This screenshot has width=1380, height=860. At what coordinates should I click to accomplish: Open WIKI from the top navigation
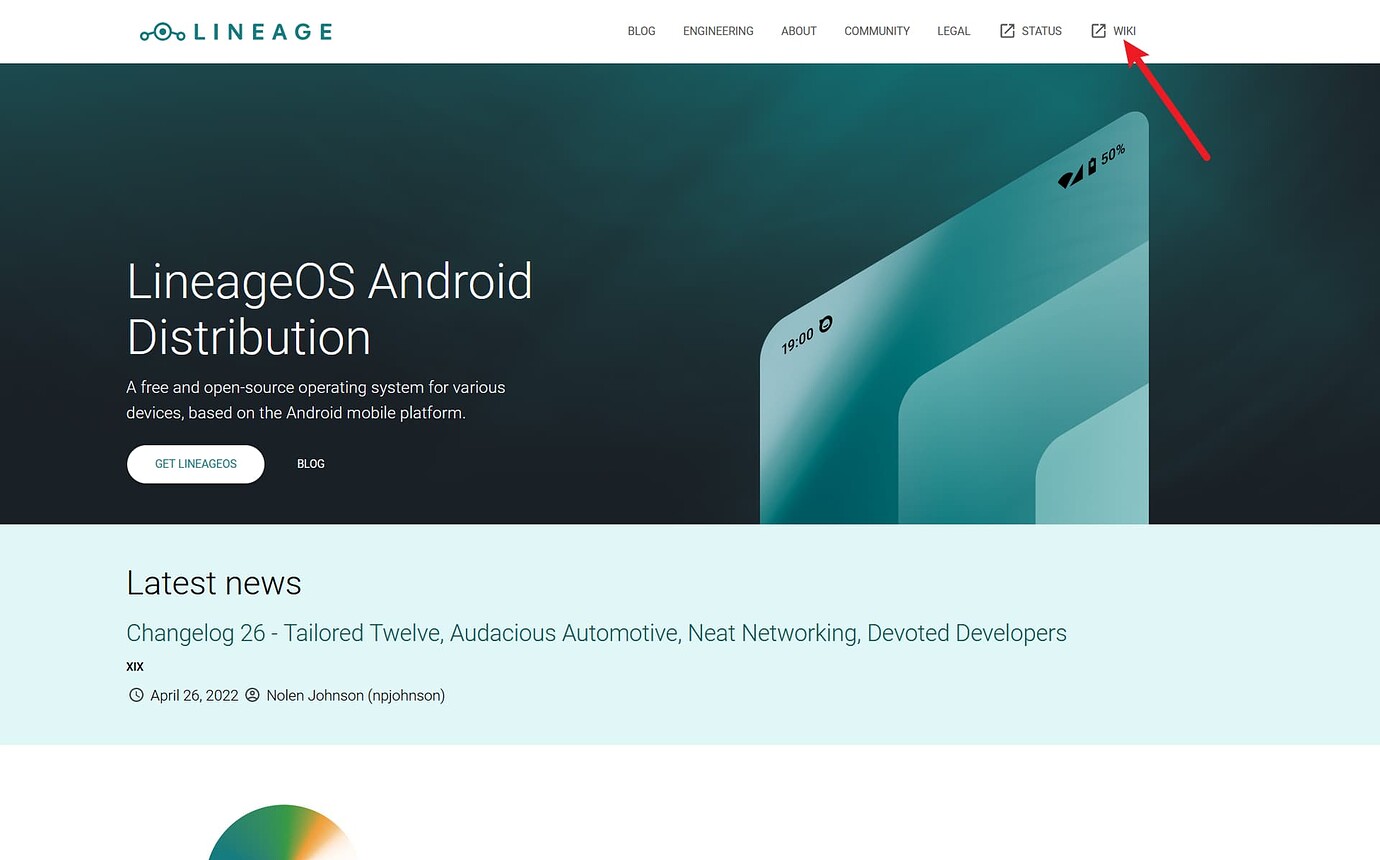(x=1125, y=31)
